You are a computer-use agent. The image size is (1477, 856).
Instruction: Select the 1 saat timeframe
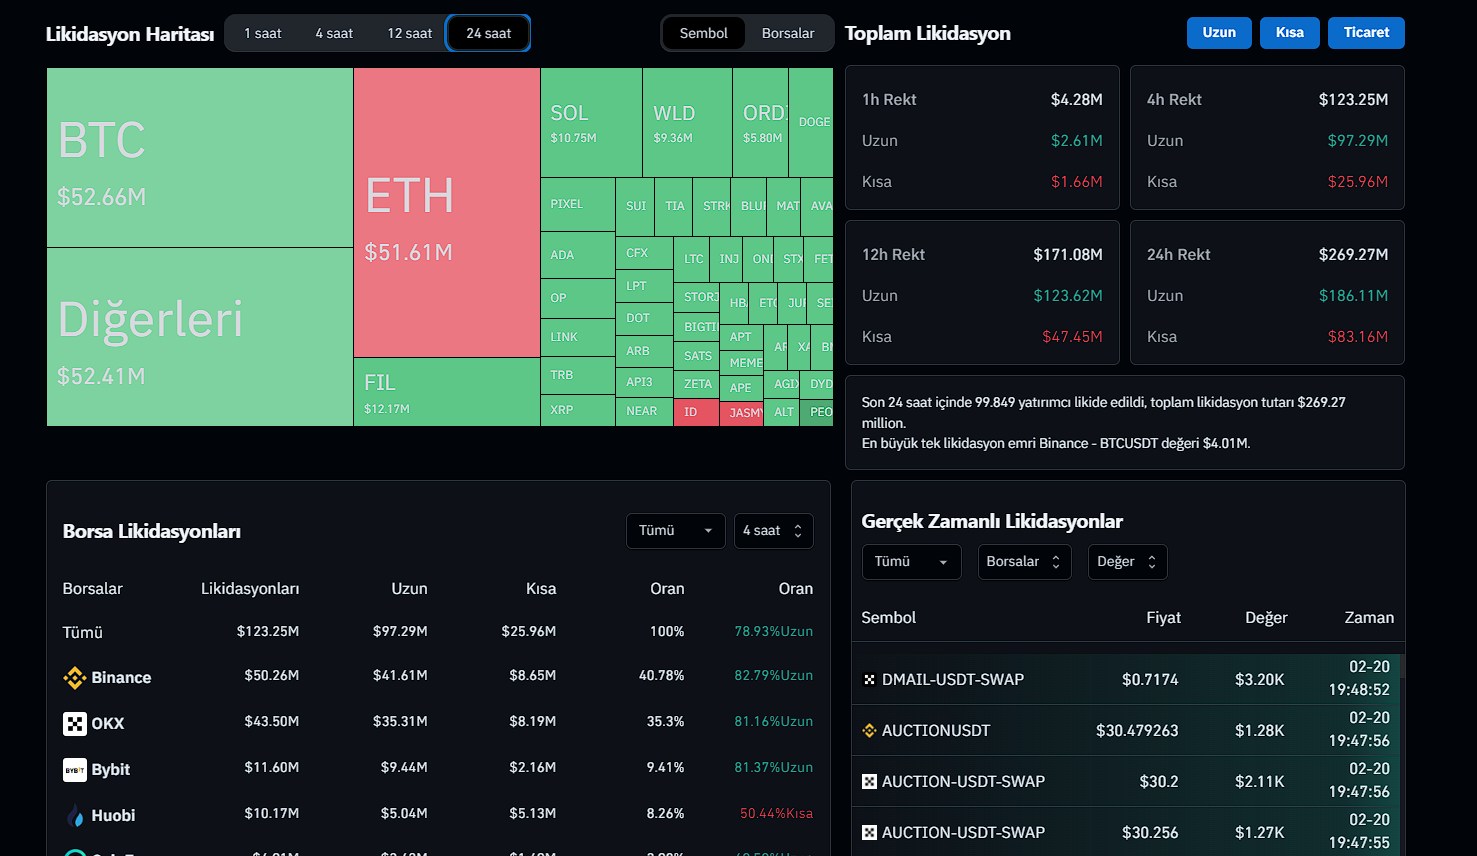[x=263, y=33]
